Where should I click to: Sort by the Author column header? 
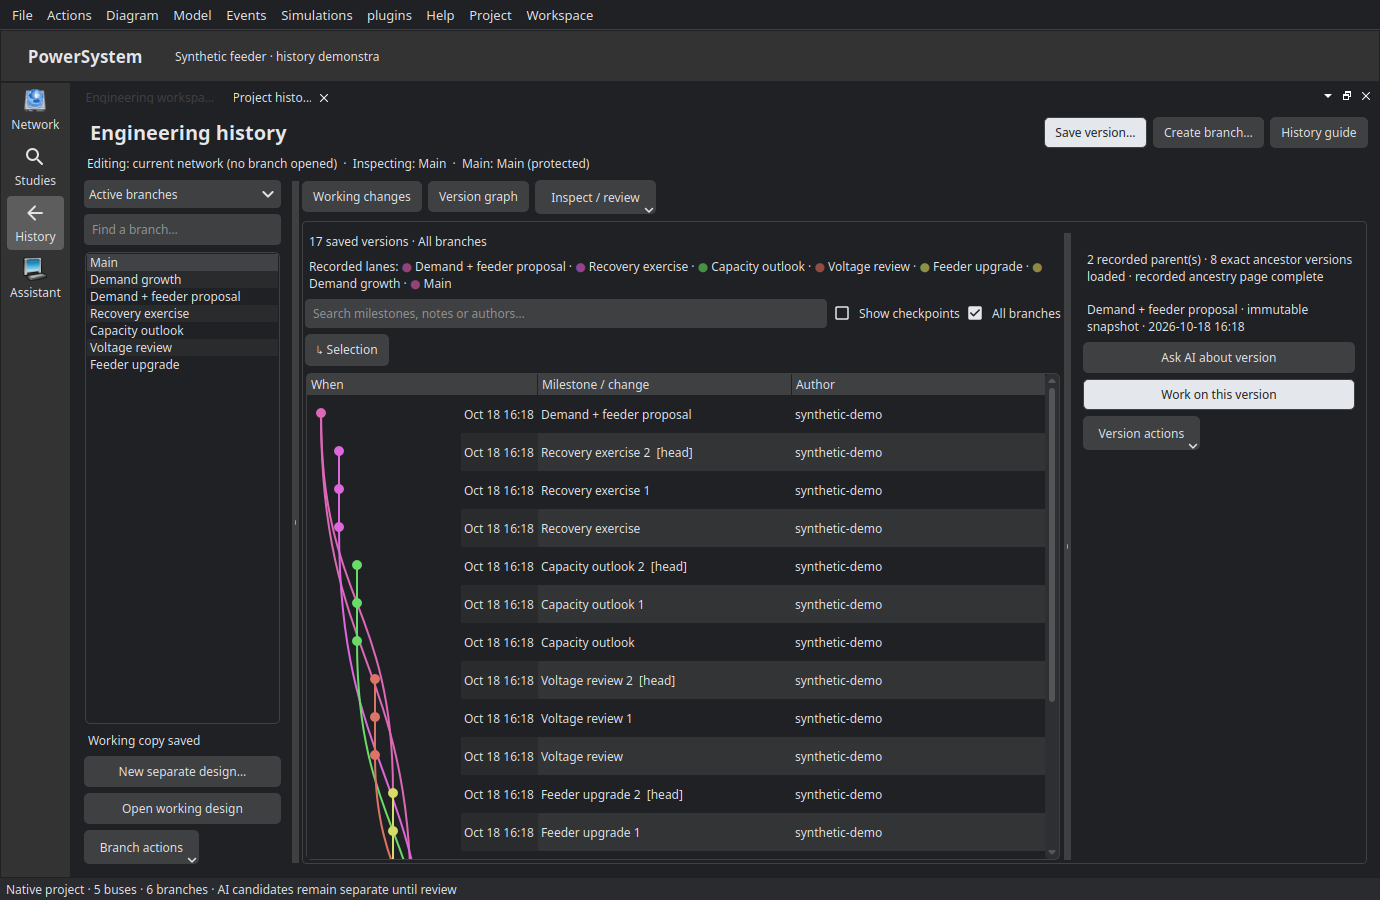[x=917, y=385]
